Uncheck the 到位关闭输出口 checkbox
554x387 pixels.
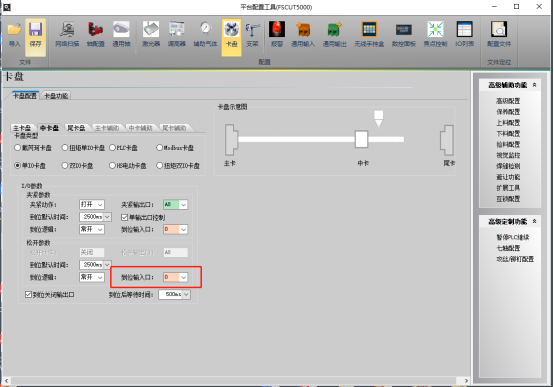click(x=29, y=294)
